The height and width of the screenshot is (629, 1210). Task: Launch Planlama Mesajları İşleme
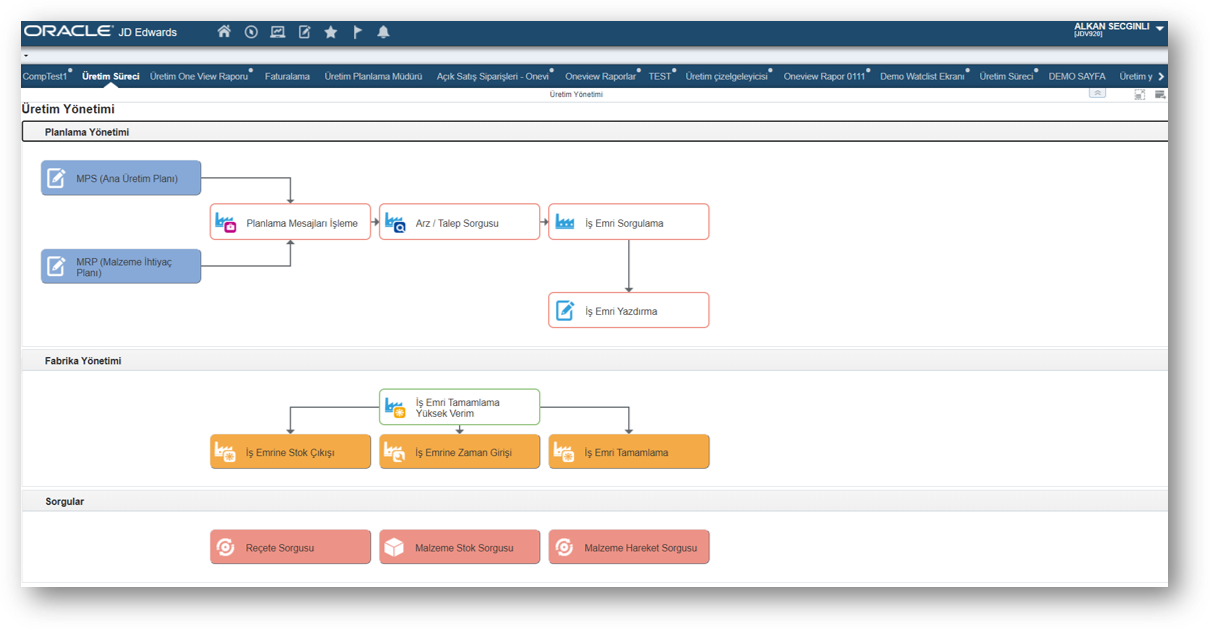coord(290,222)
